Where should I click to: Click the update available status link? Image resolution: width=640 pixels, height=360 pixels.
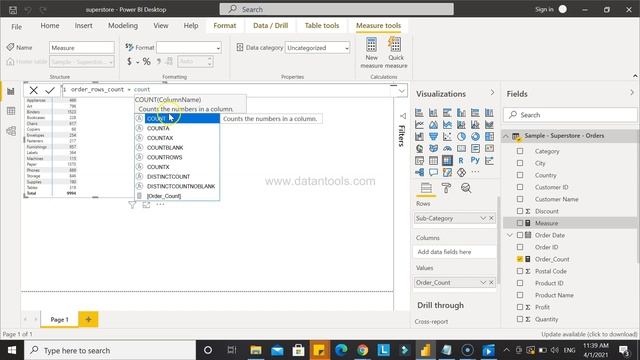[589, 334]
